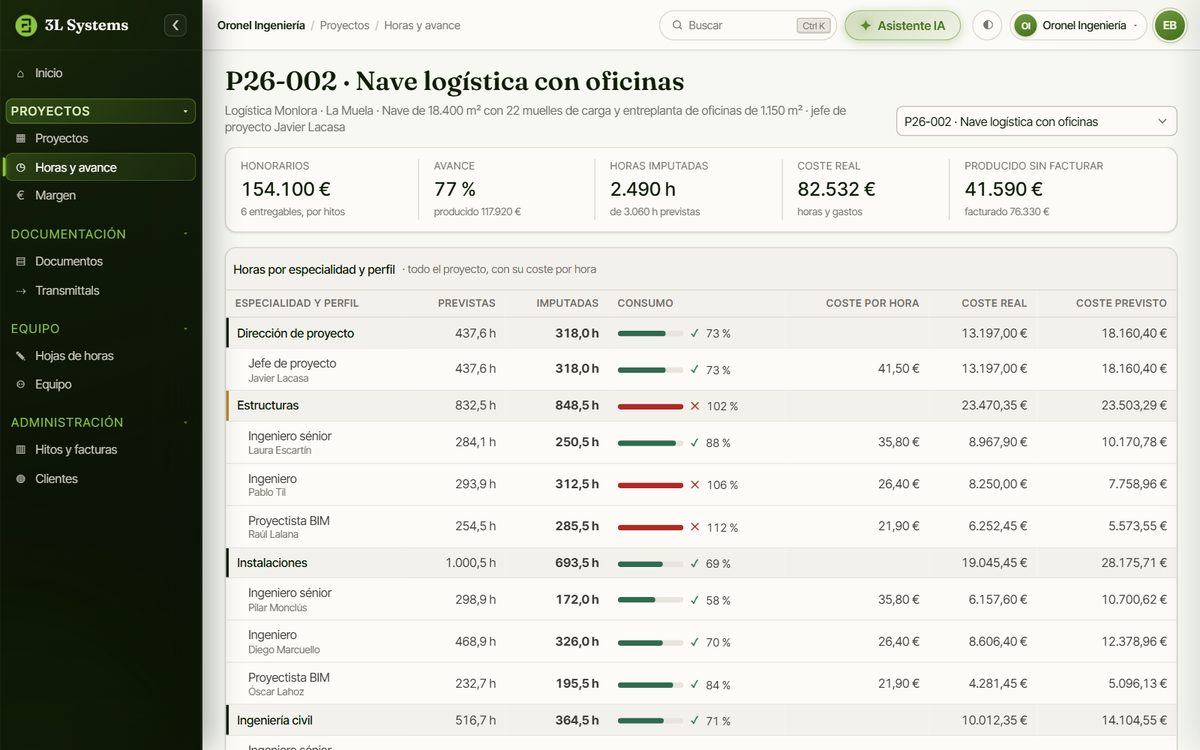Click the search magnifier icon
Viewport: 1200px width, 750px height.
coord(677,25)
